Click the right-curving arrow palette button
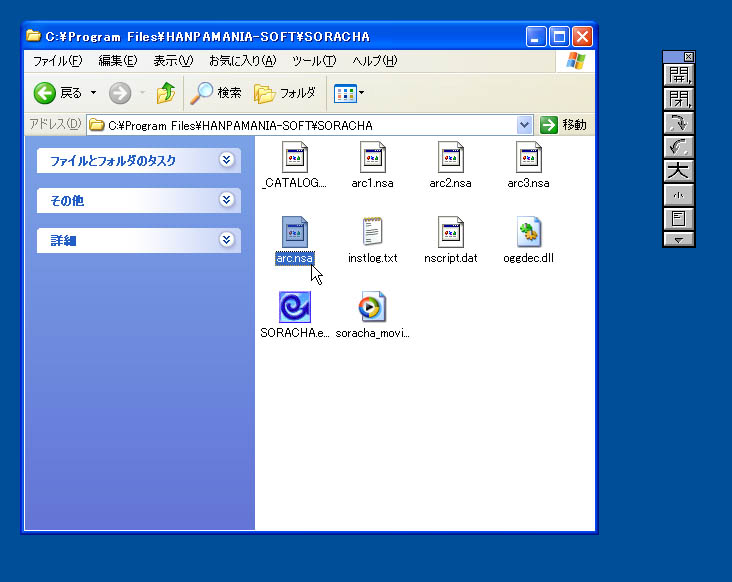The image size is (732, 582). point(678,123)
